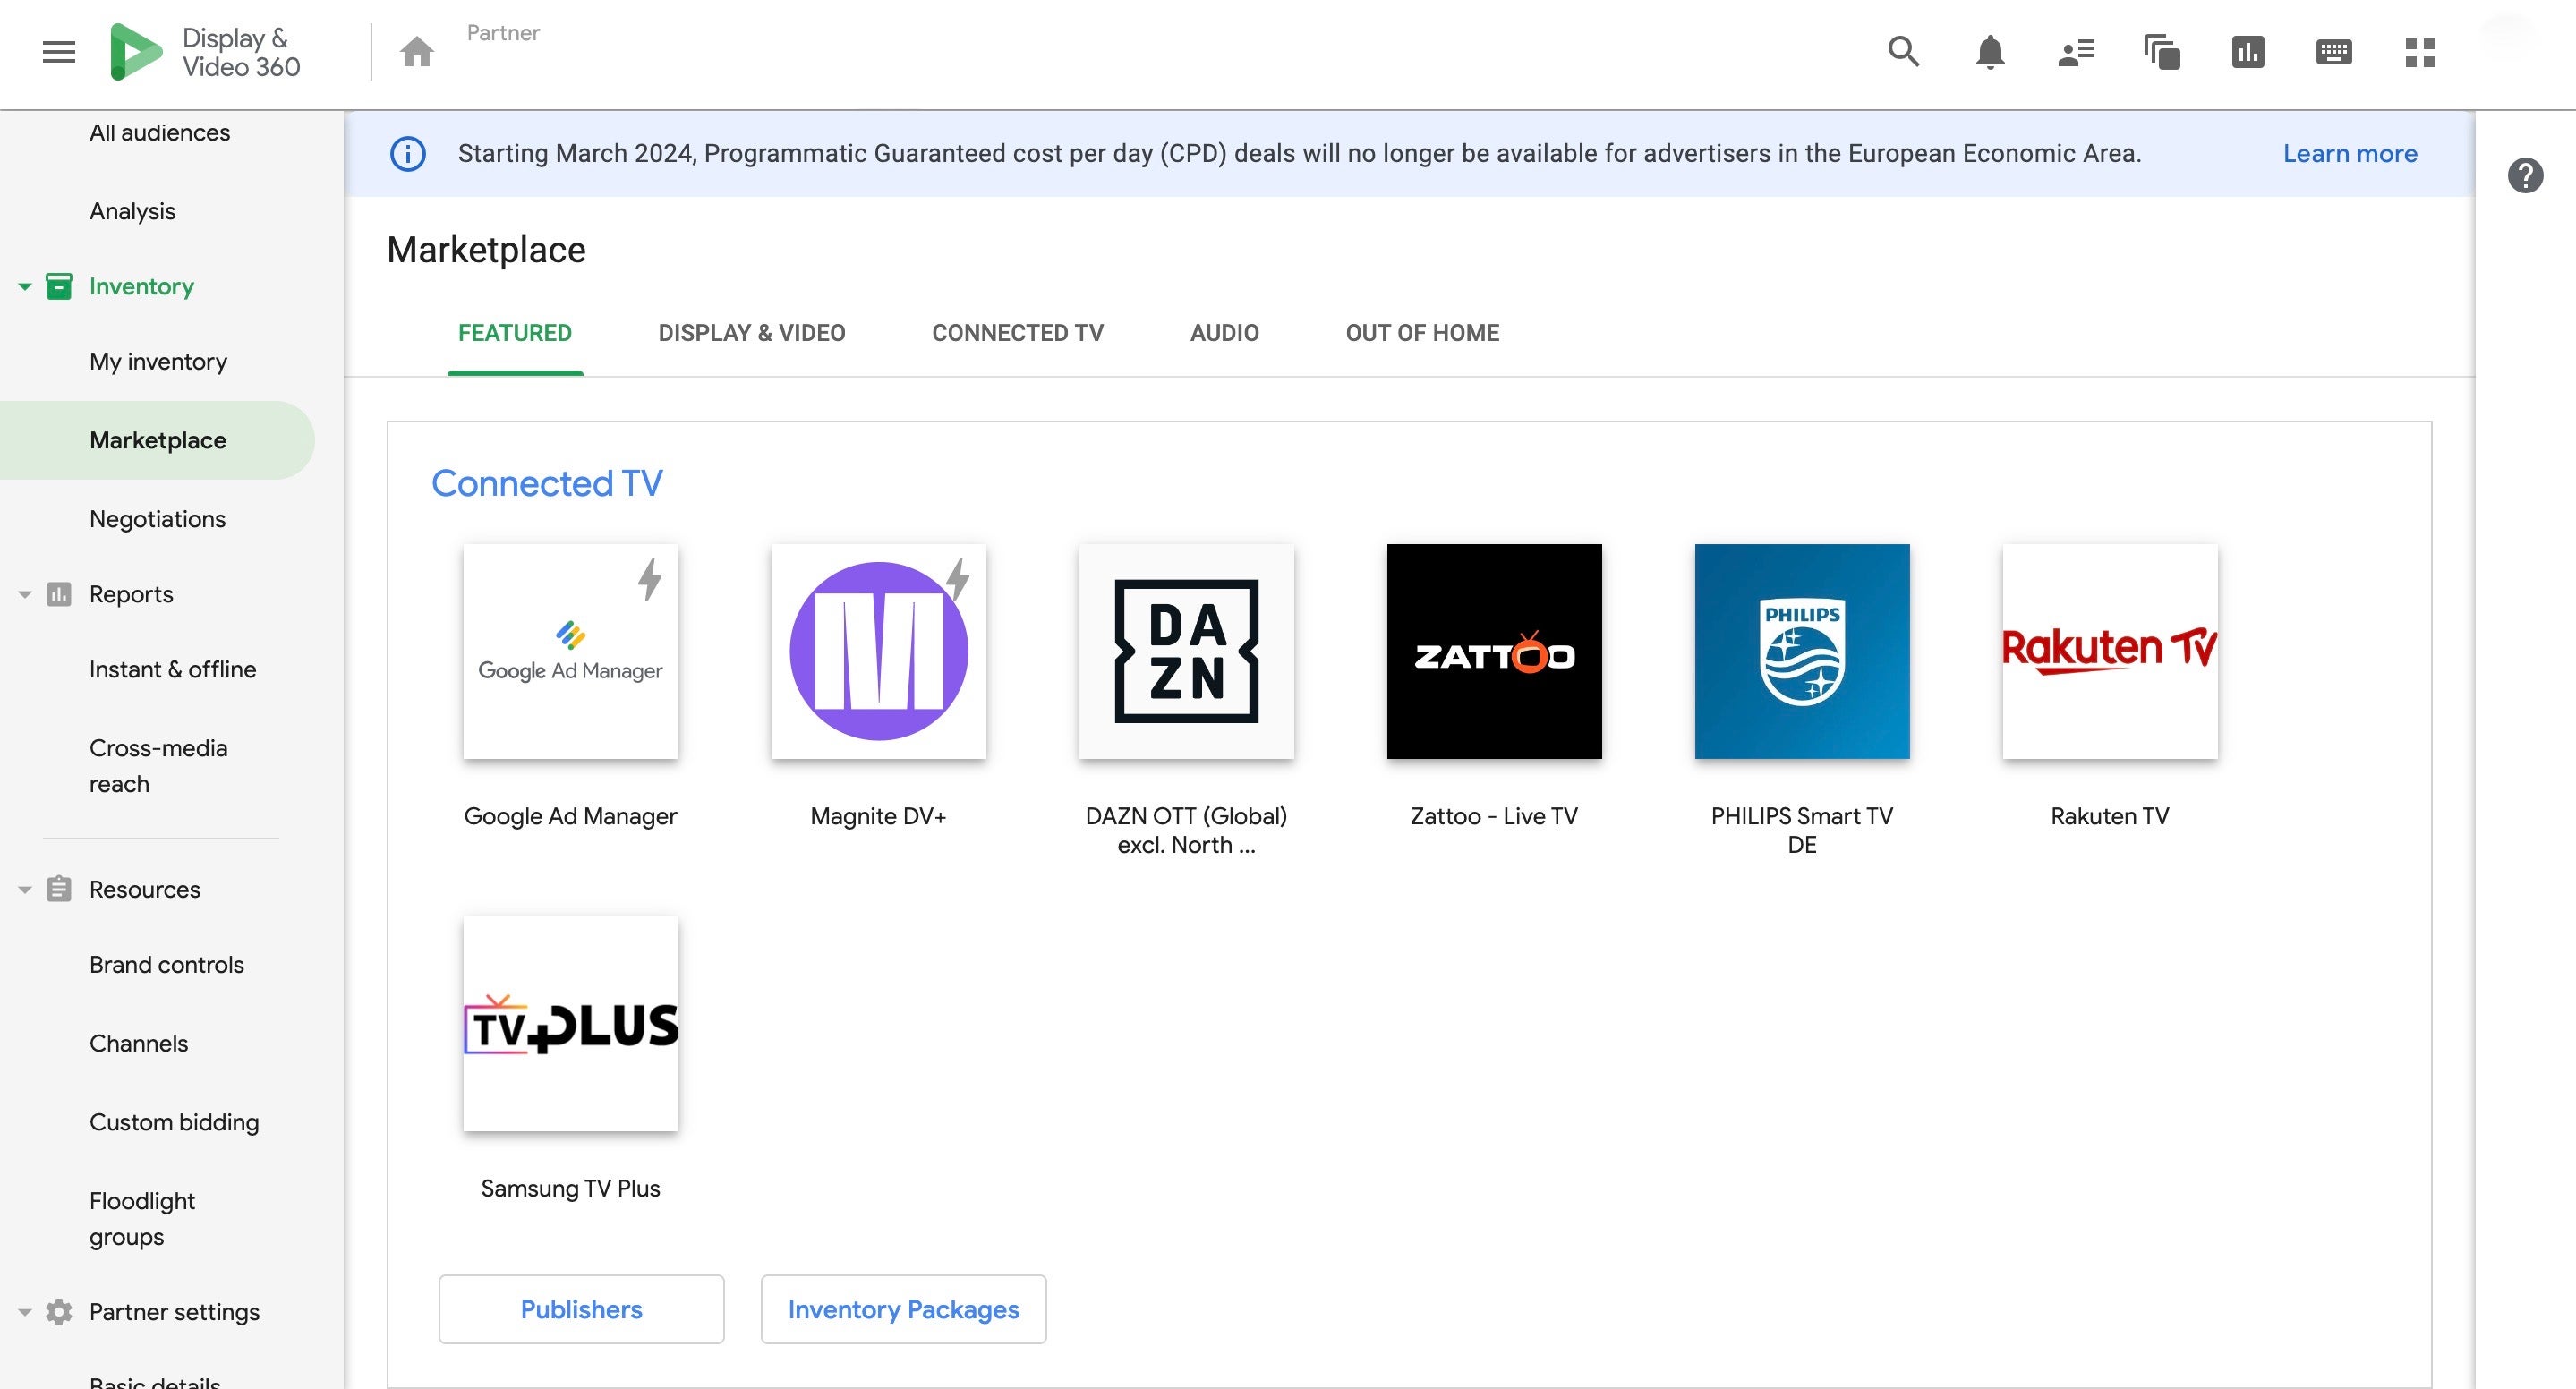Click the account list icon in header
Screen dimensions: 2576x1389
[x=2076, y=52]
